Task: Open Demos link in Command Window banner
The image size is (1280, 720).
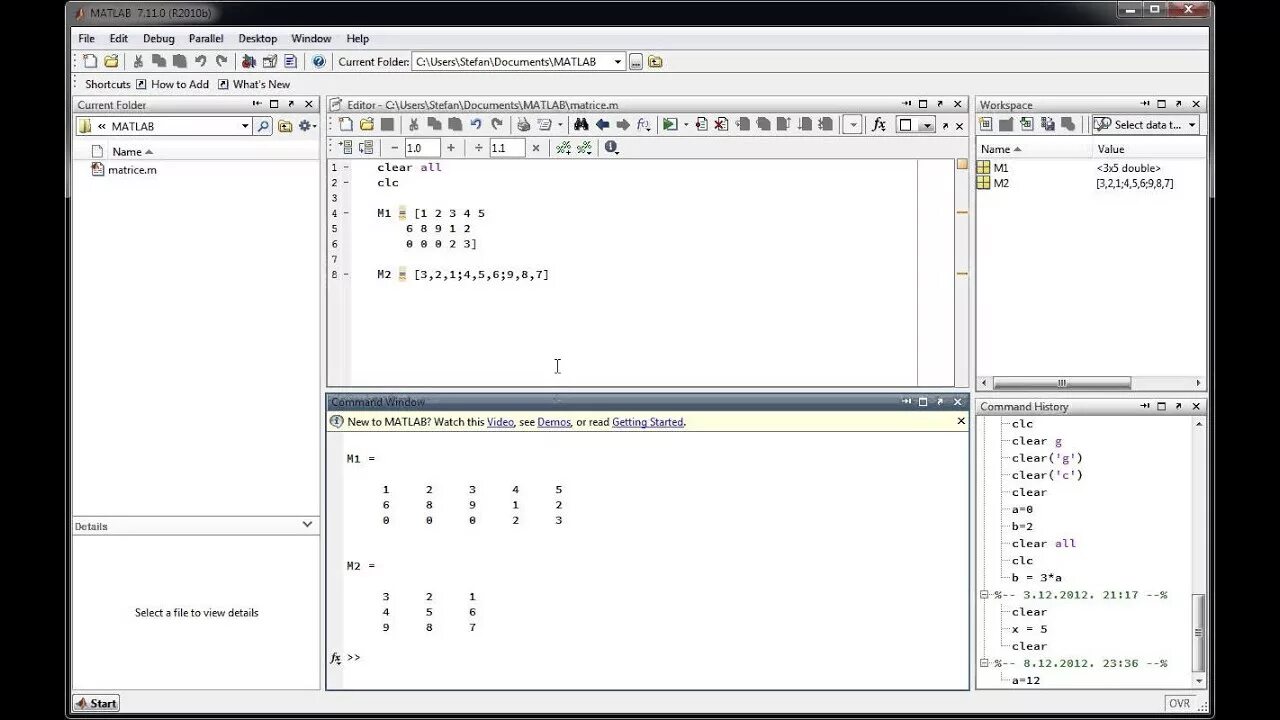Action: [x=554, y=422]
